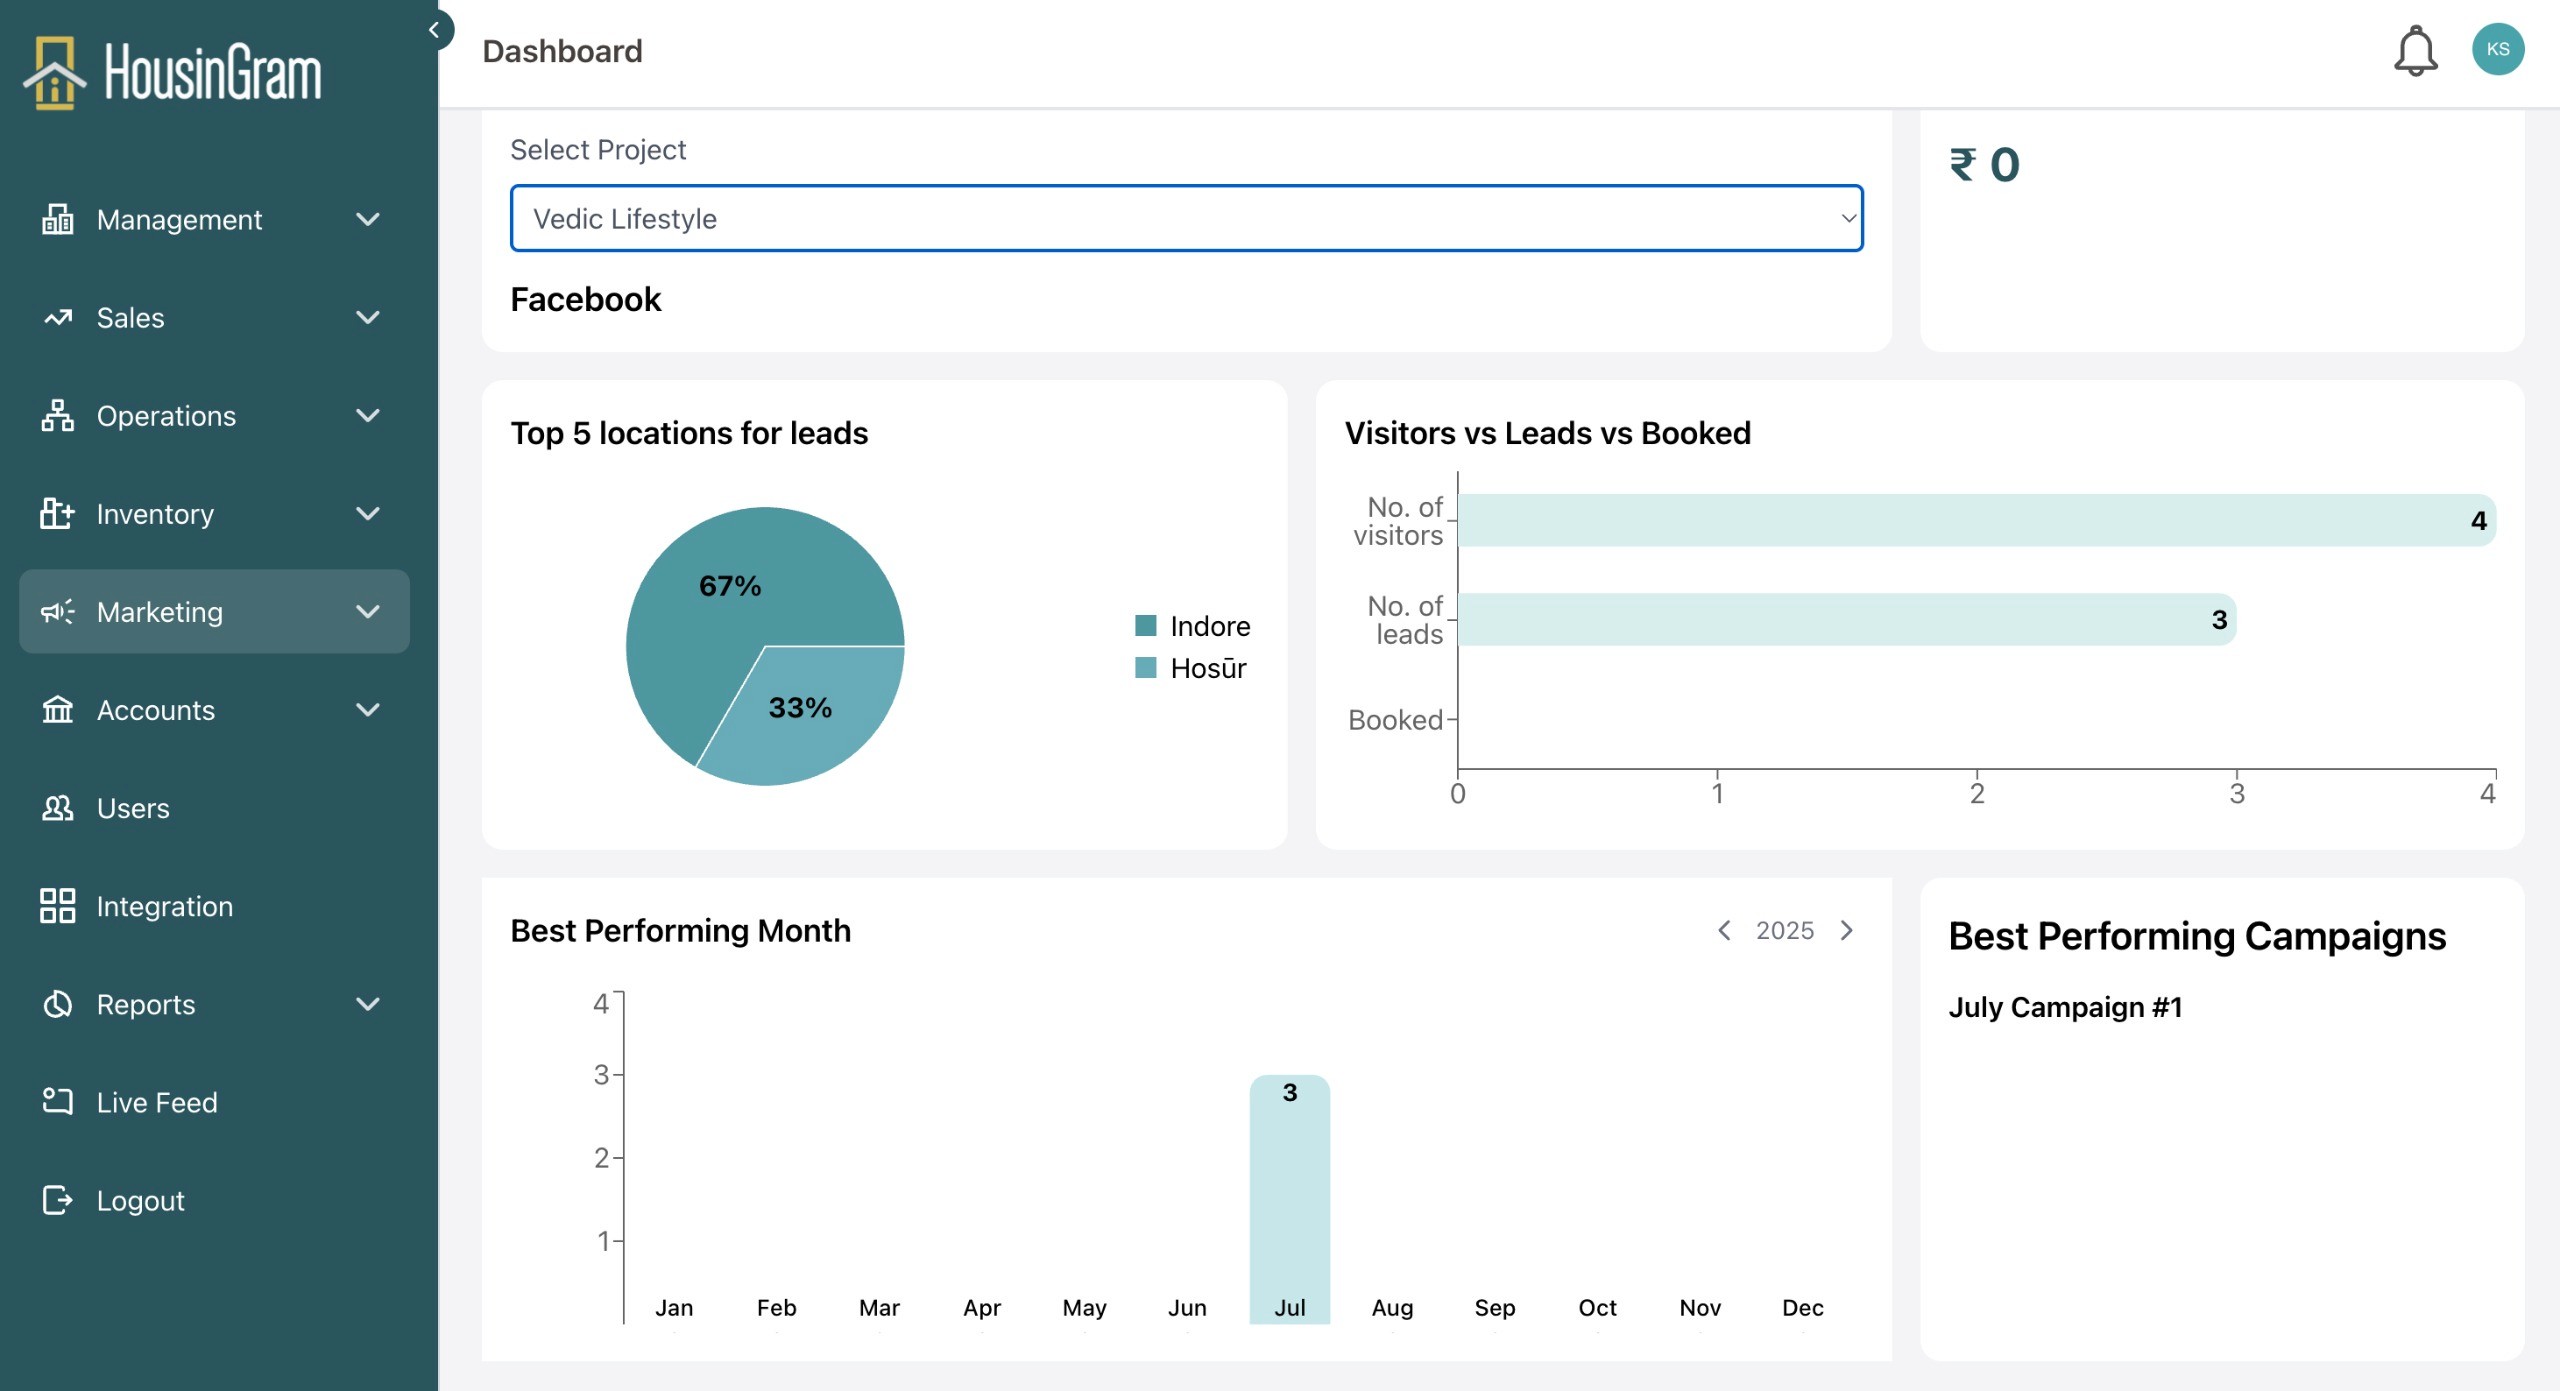Expand the Reports menu chevron
Viewport: 2560px width, 1391px height.
tap(368, 1004)
